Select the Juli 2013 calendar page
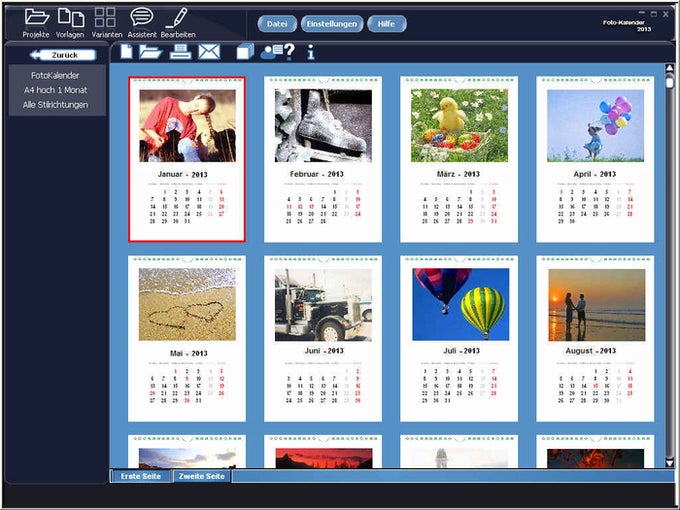 459,338
